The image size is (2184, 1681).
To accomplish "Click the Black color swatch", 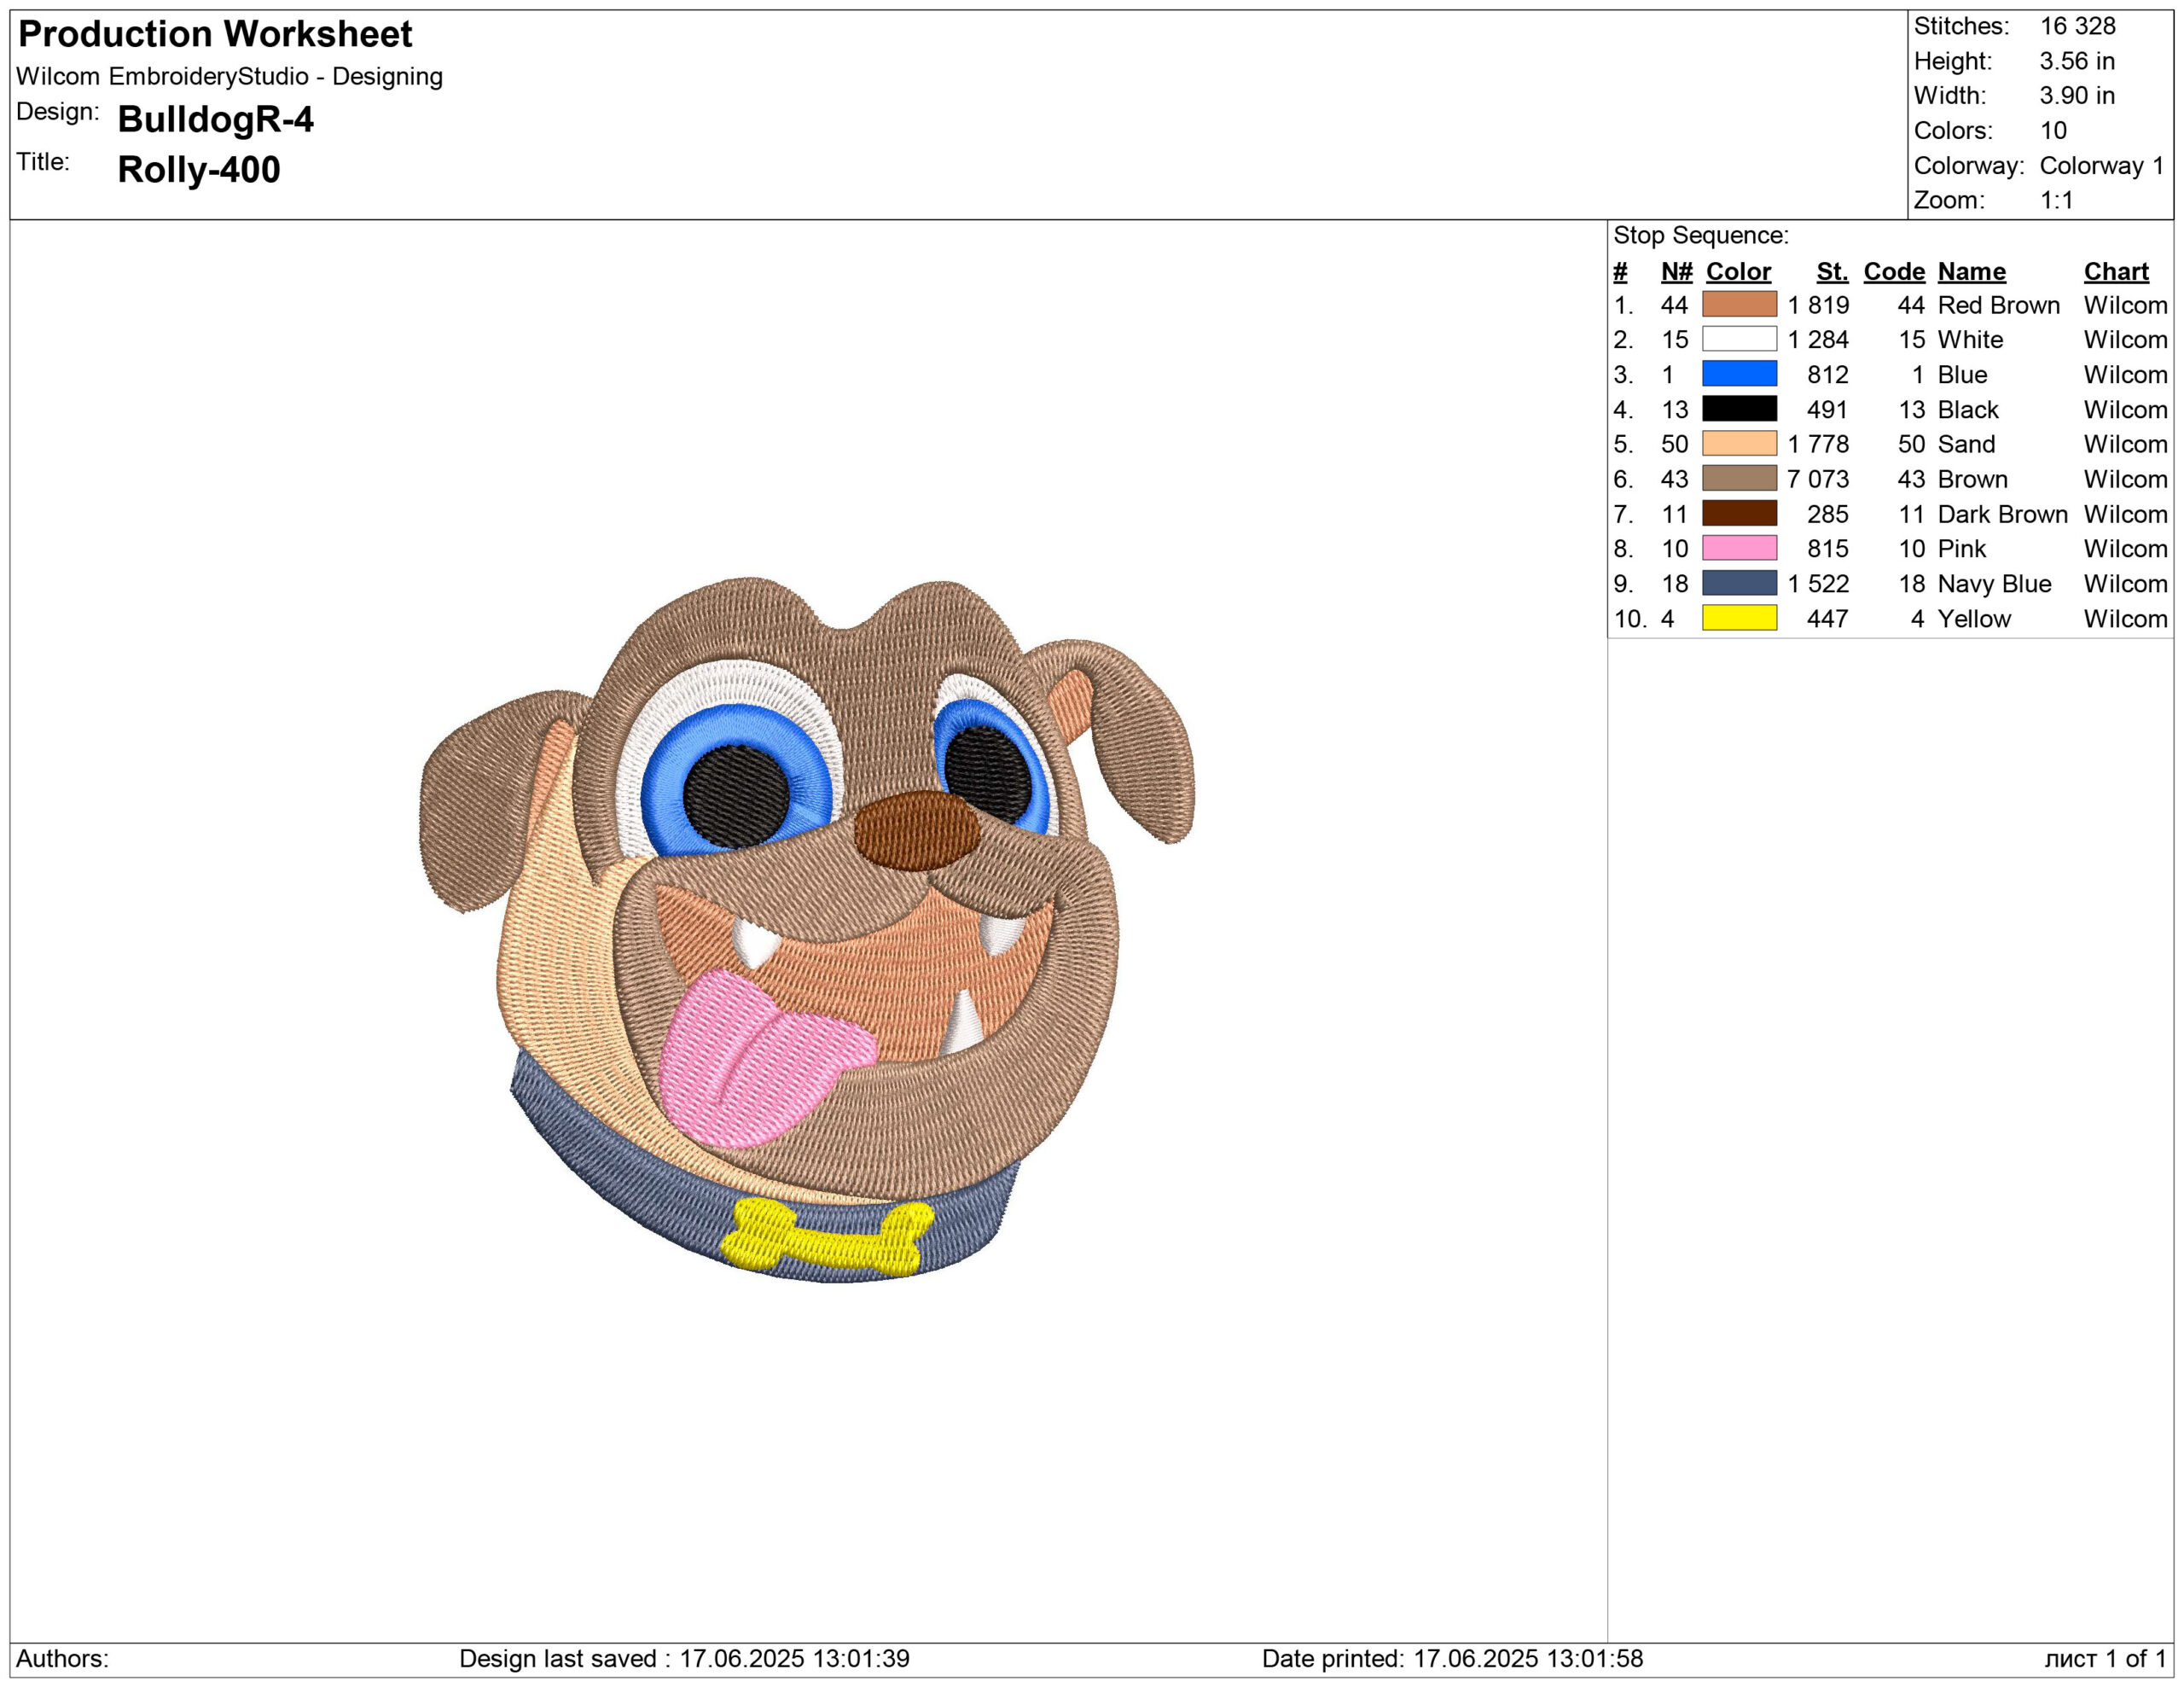I will 1739,409.
